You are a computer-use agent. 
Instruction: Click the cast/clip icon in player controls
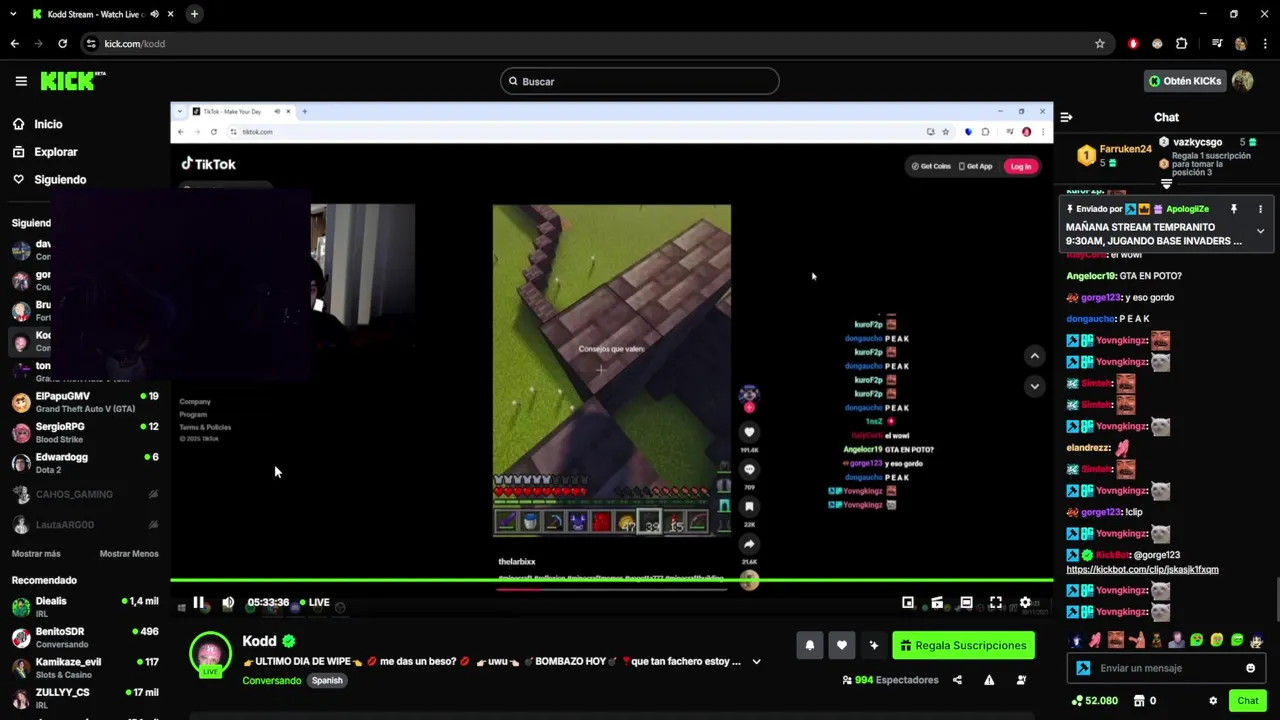point(937,602)
